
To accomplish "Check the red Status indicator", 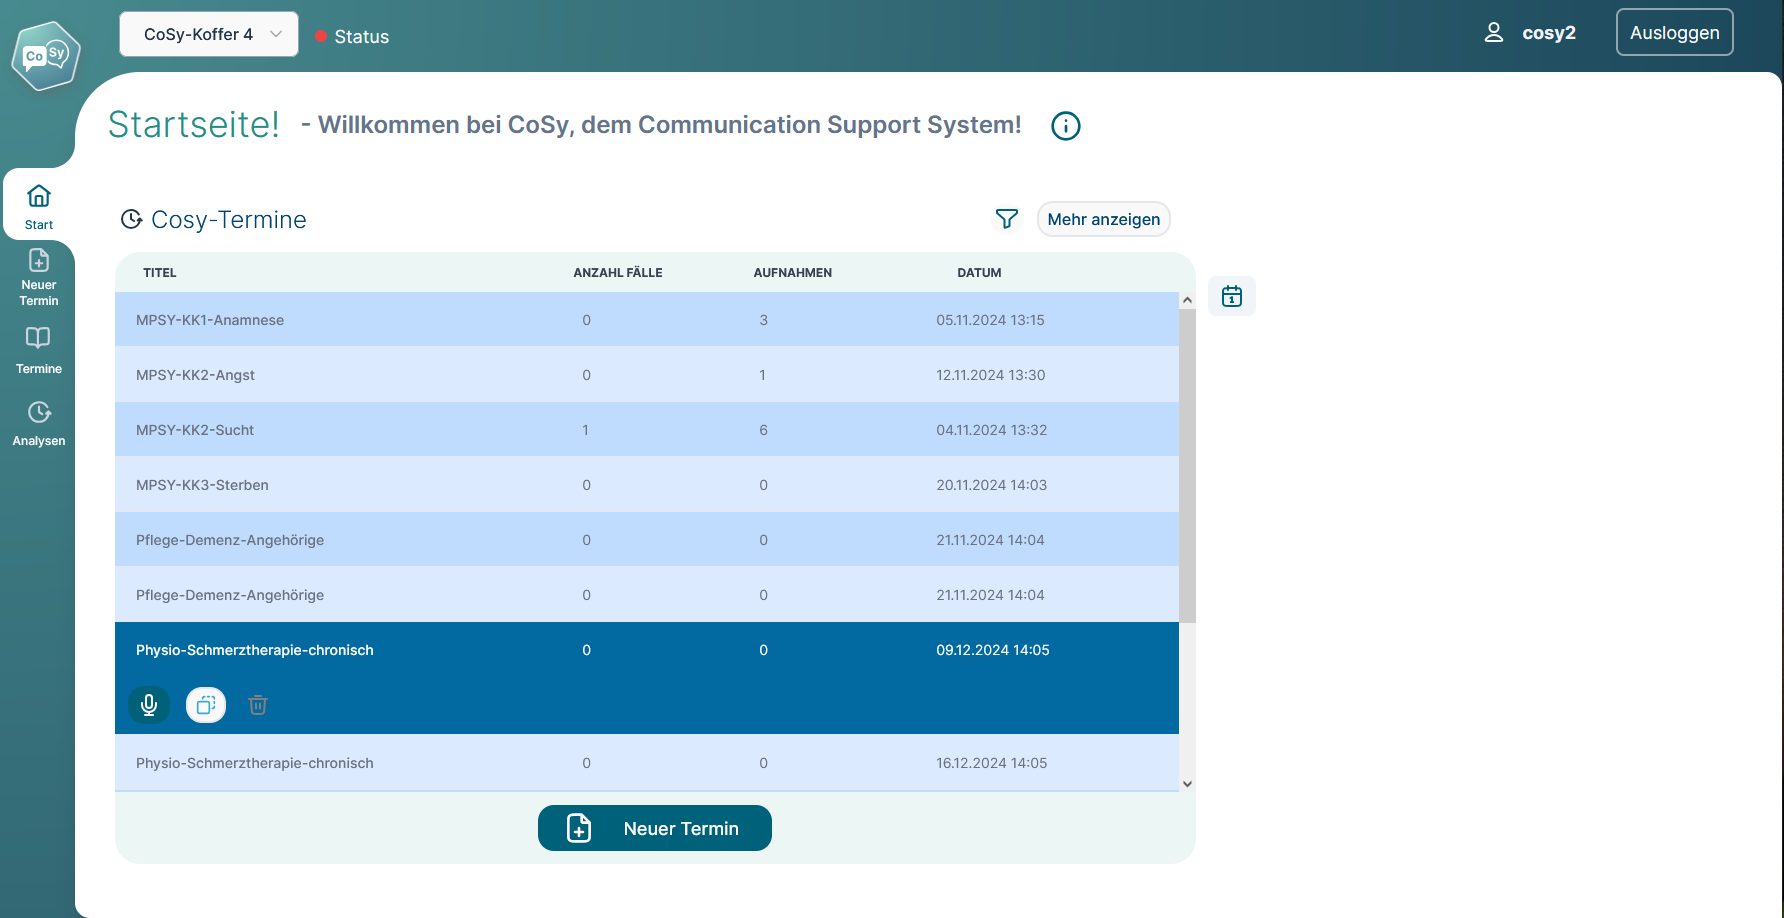I will [322, 37].
